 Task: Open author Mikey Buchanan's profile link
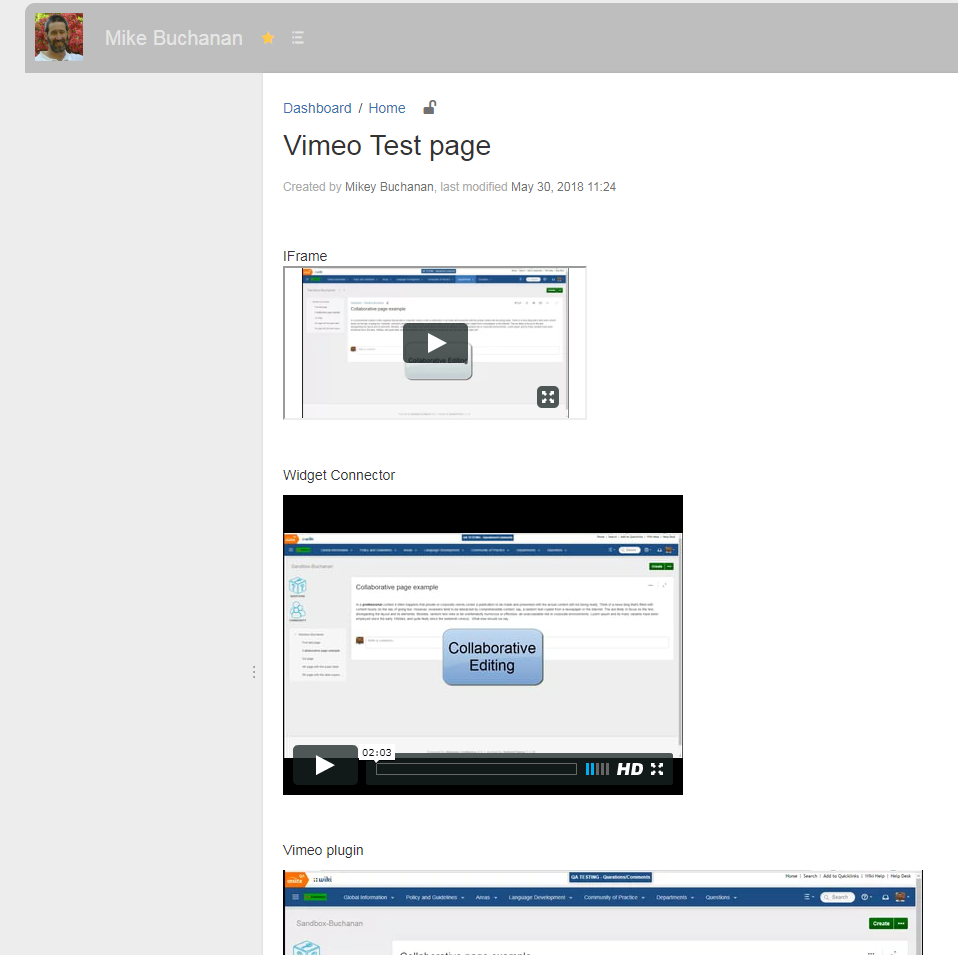(x=389, y=187)
